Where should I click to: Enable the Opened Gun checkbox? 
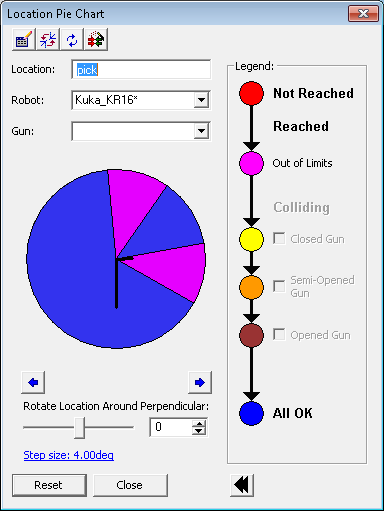coord(279,334)
